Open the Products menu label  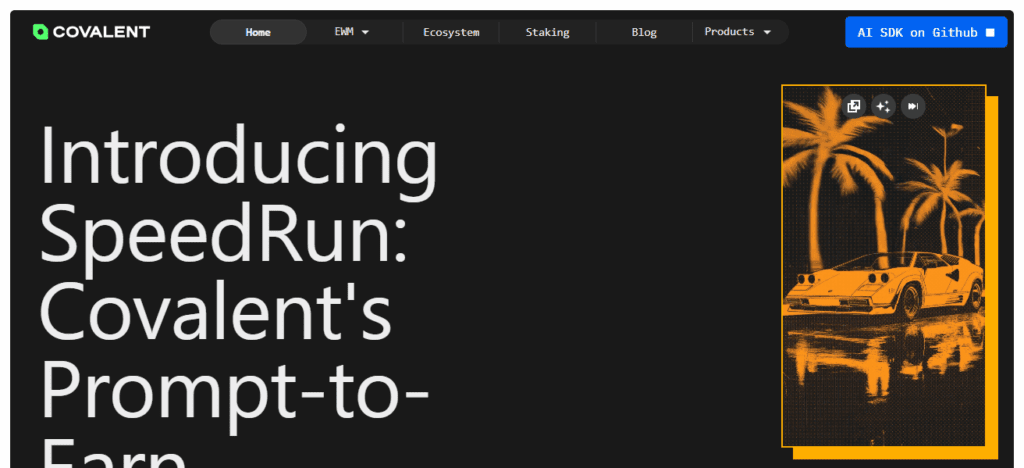729,32
